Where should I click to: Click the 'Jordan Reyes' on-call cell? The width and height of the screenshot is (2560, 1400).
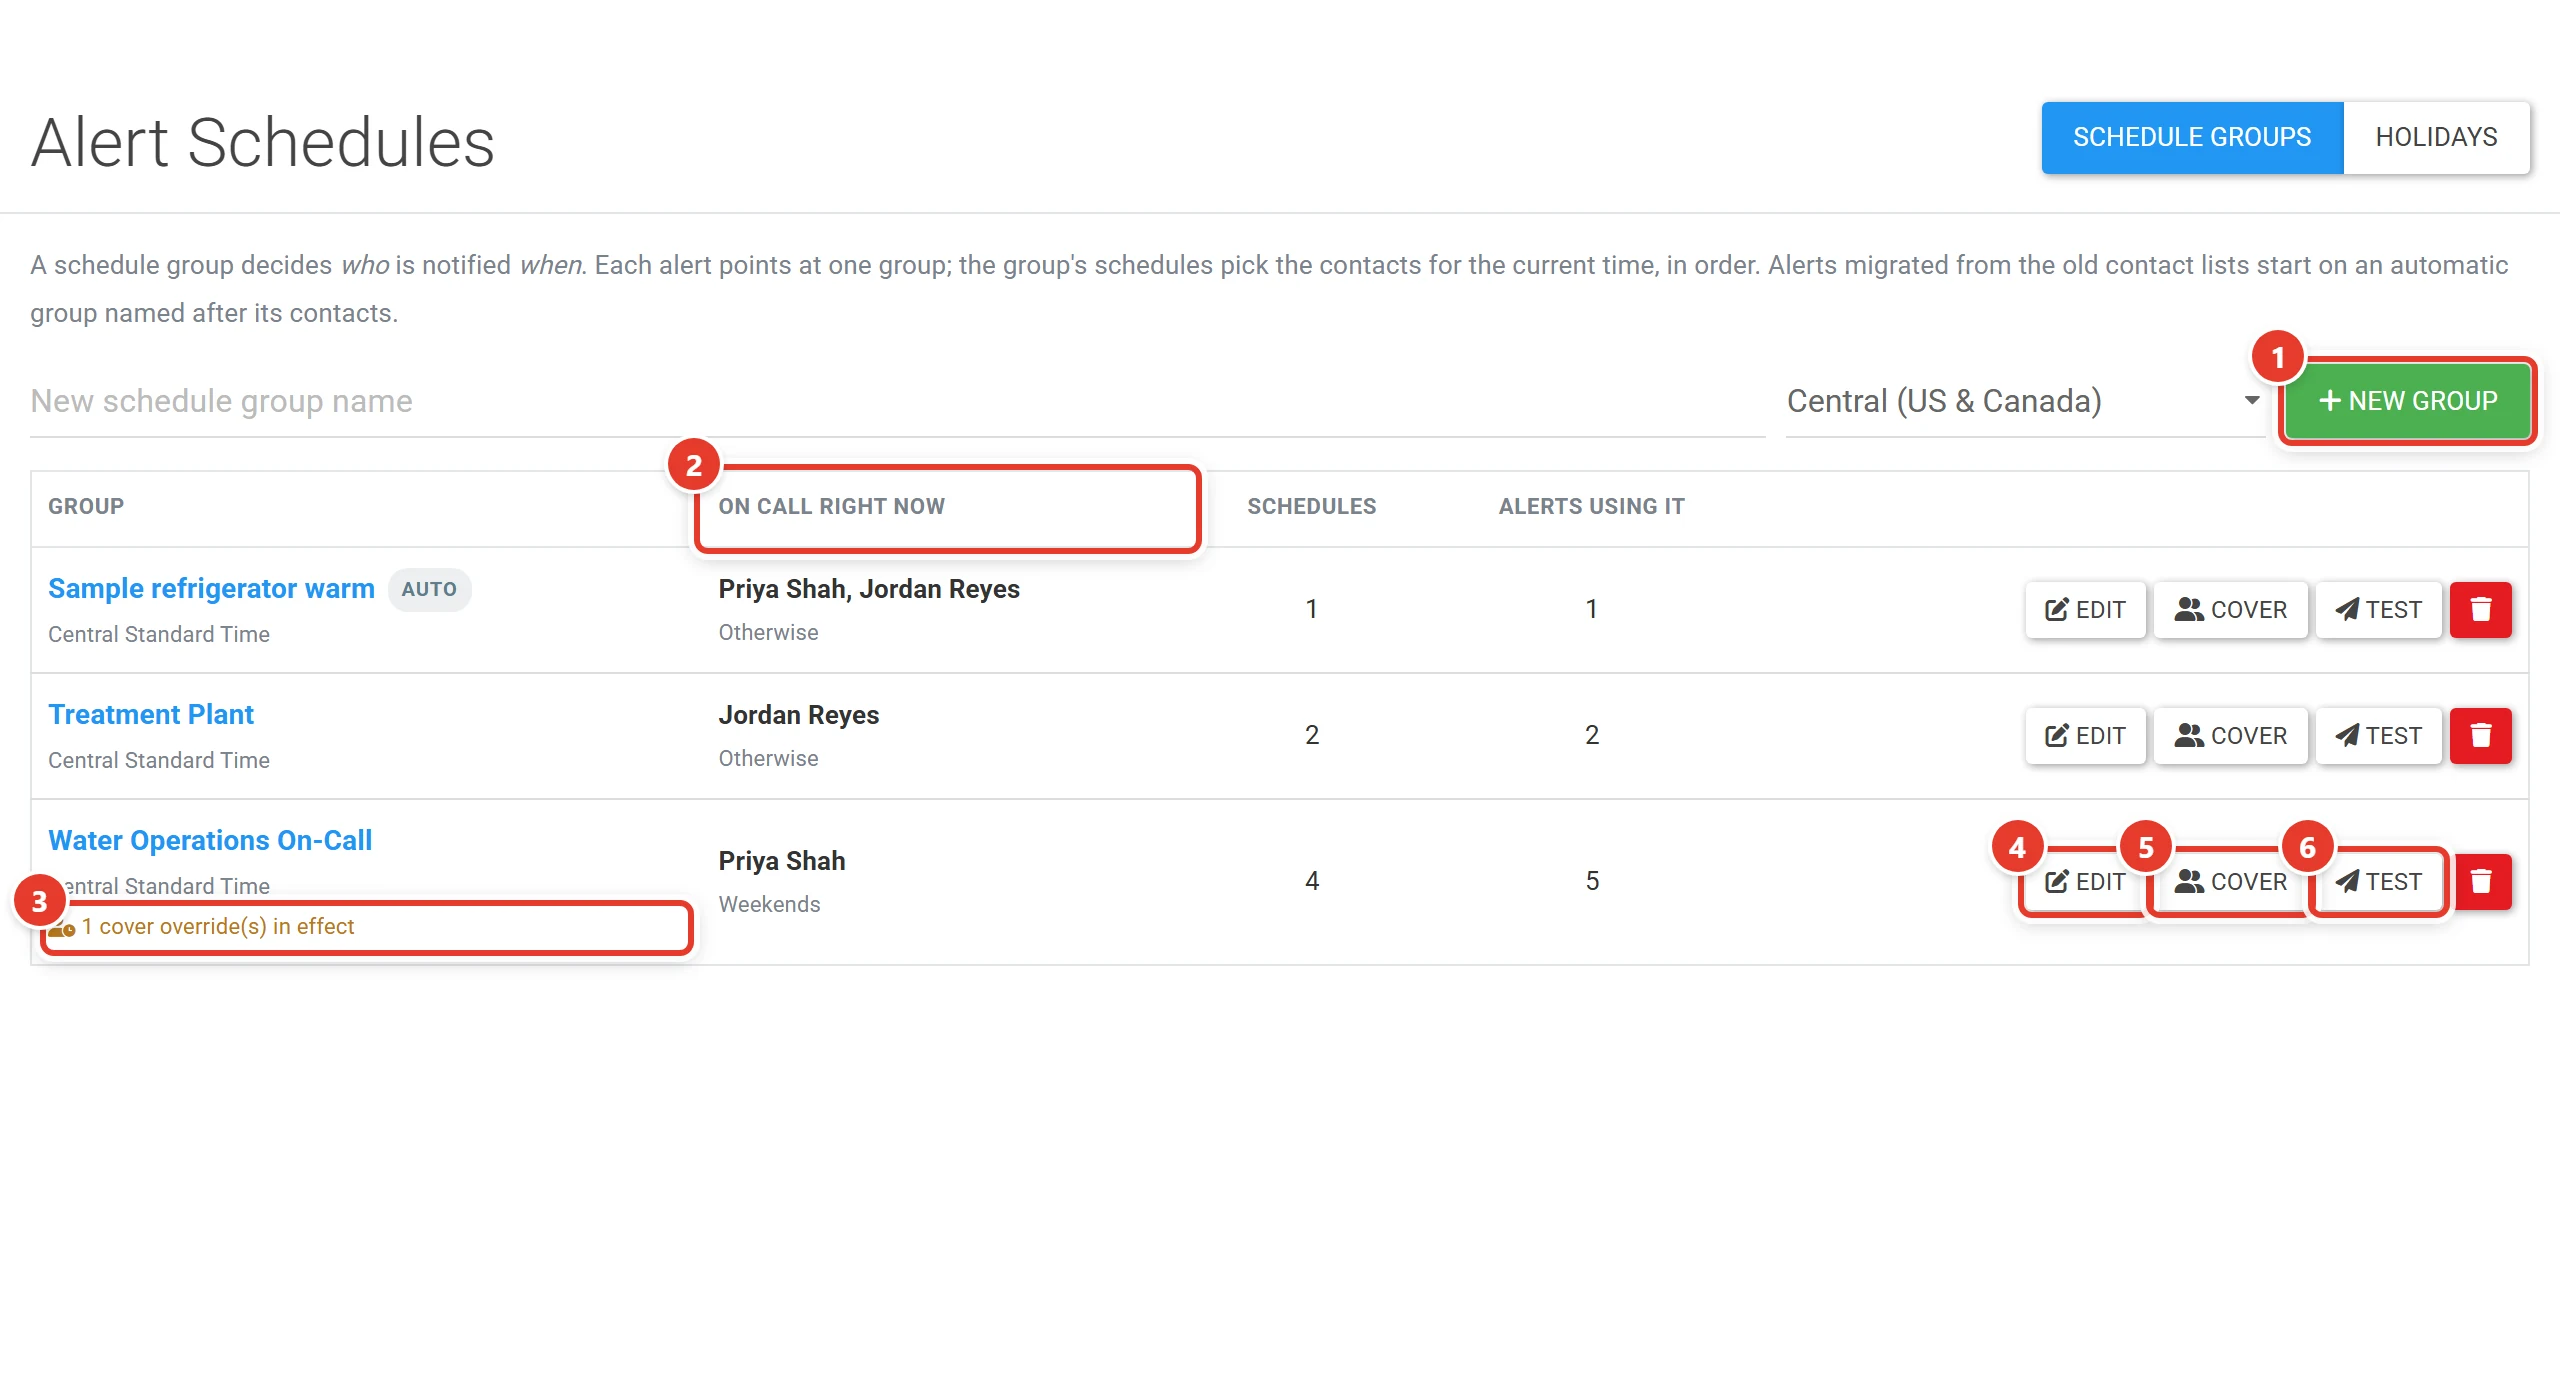click(x=798, y=715)
